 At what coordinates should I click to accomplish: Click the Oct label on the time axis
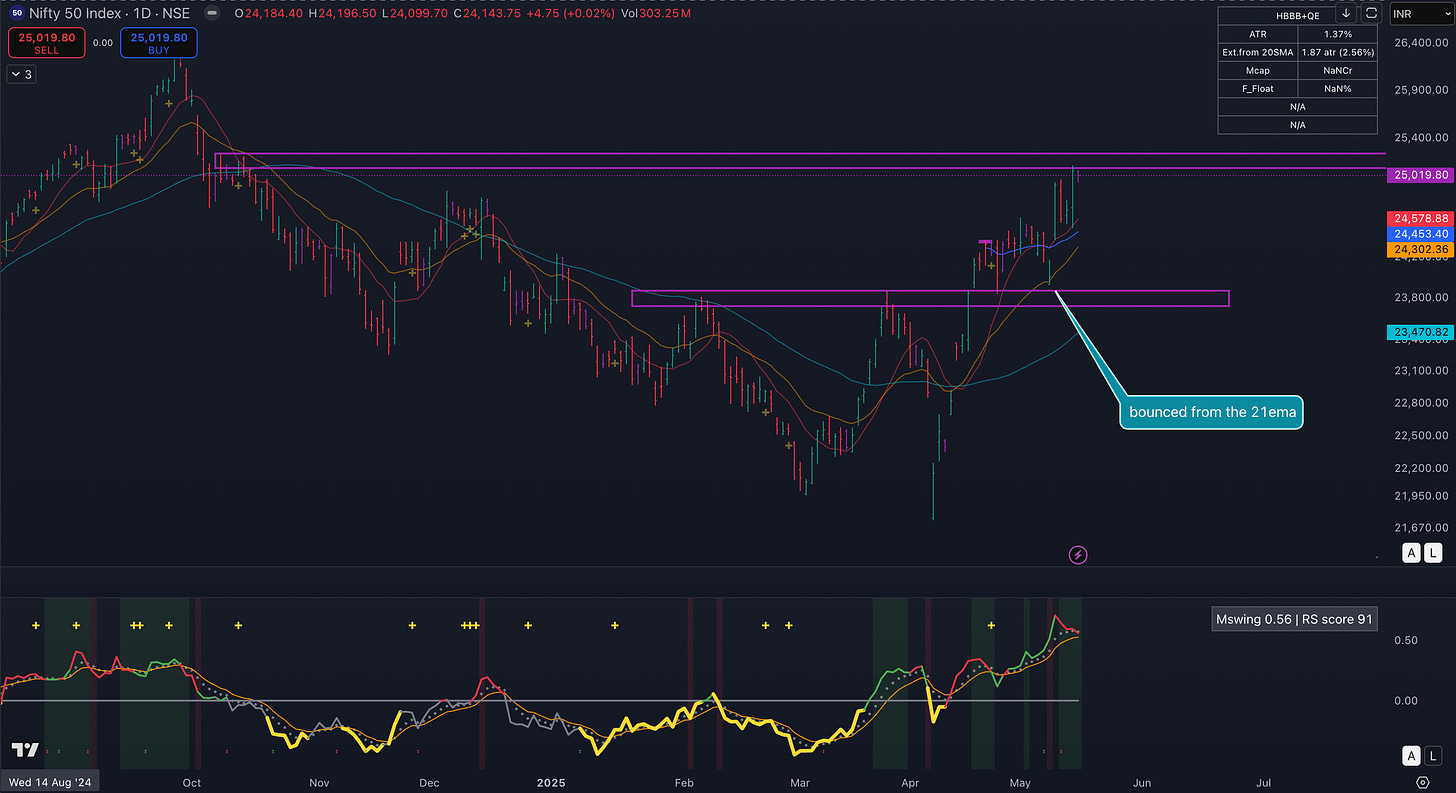coord(192,782)
